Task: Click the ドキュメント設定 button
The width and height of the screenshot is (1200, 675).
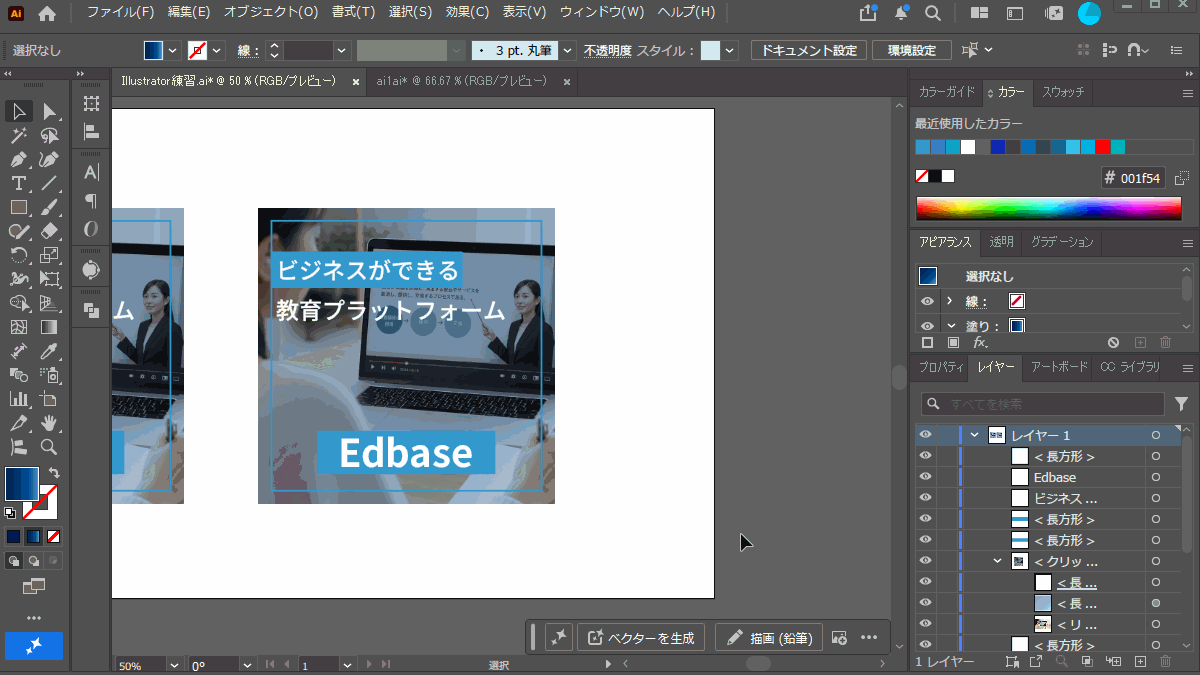Action: pyautogui.click(x=809, y=50)
